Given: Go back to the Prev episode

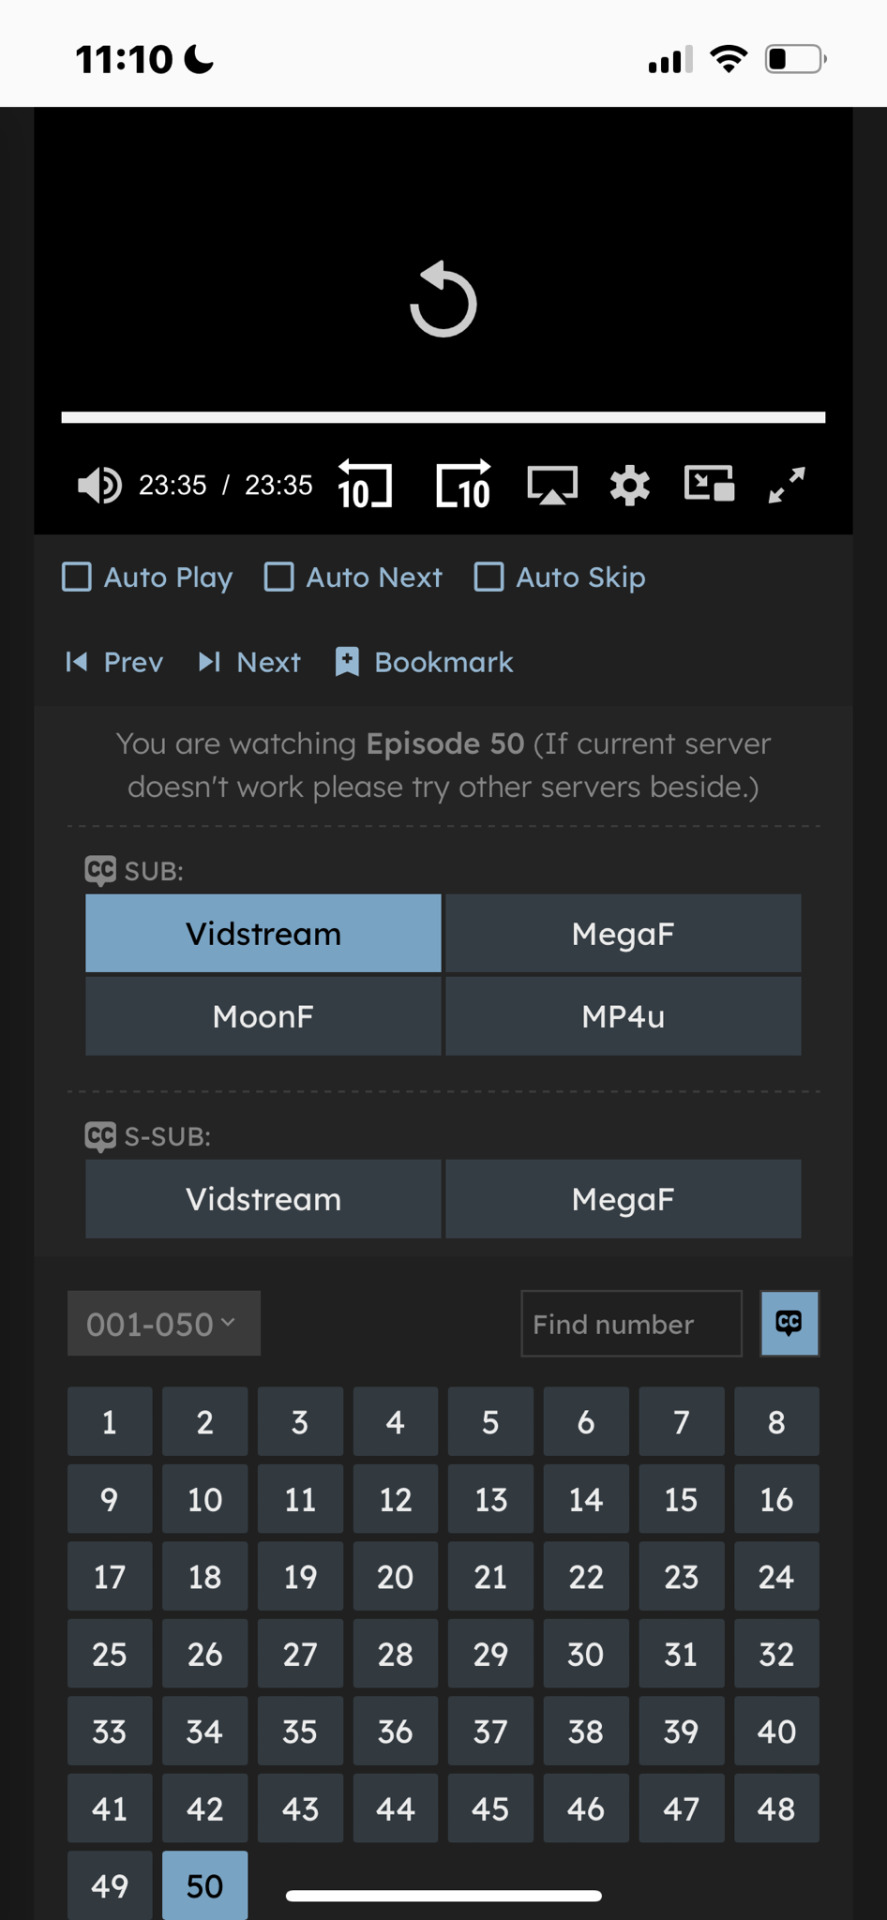Looking at the screenshot, I should click(114, 662).
